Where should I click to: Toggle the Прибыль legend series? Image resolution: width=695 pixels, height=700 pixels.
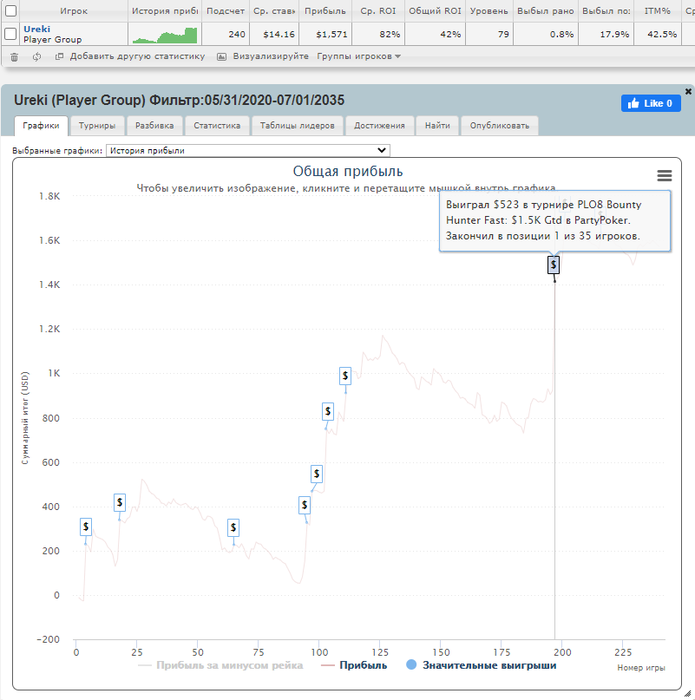[x=354, y=665]
